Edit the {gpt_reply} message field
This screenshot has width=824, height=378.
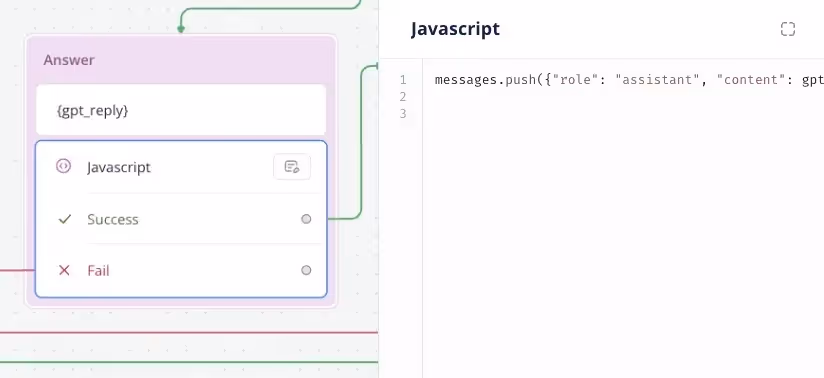pyautogui.click(x=181, y=110)
